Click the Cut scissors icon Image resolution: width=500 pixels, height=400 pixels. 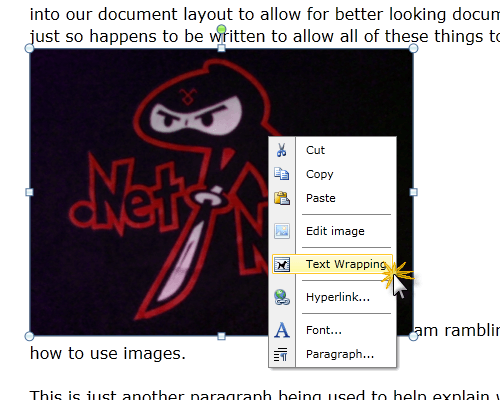coord(282,150)
